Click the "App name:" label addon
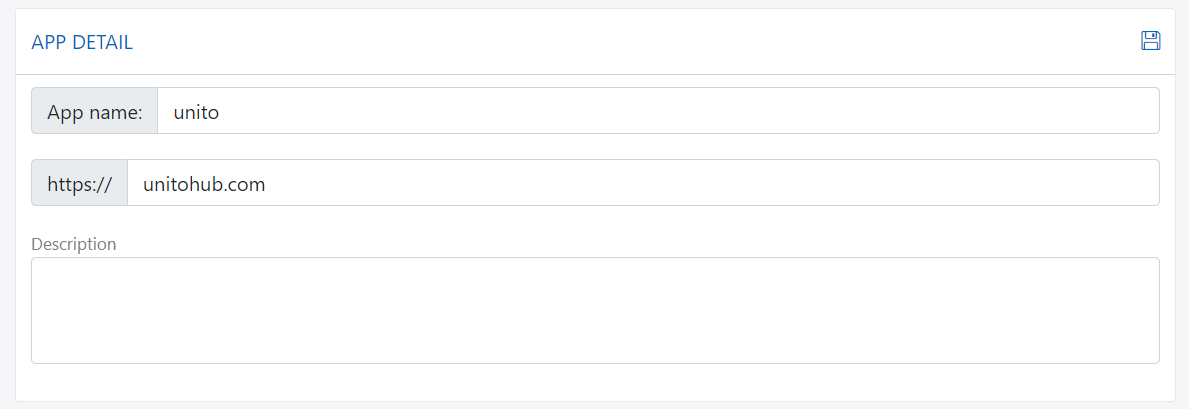1189x409 pixels. 95,111
